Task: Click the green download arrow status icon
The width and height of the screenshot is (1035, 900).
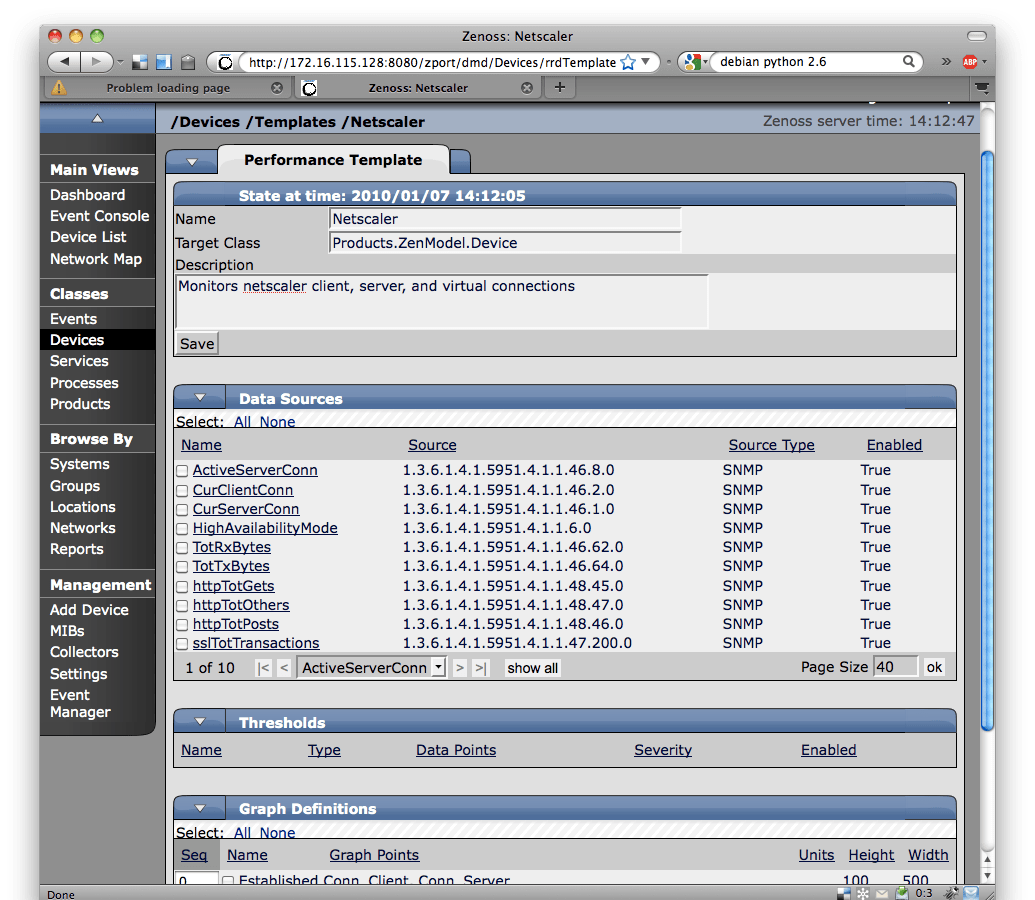Action: (902, 892)
